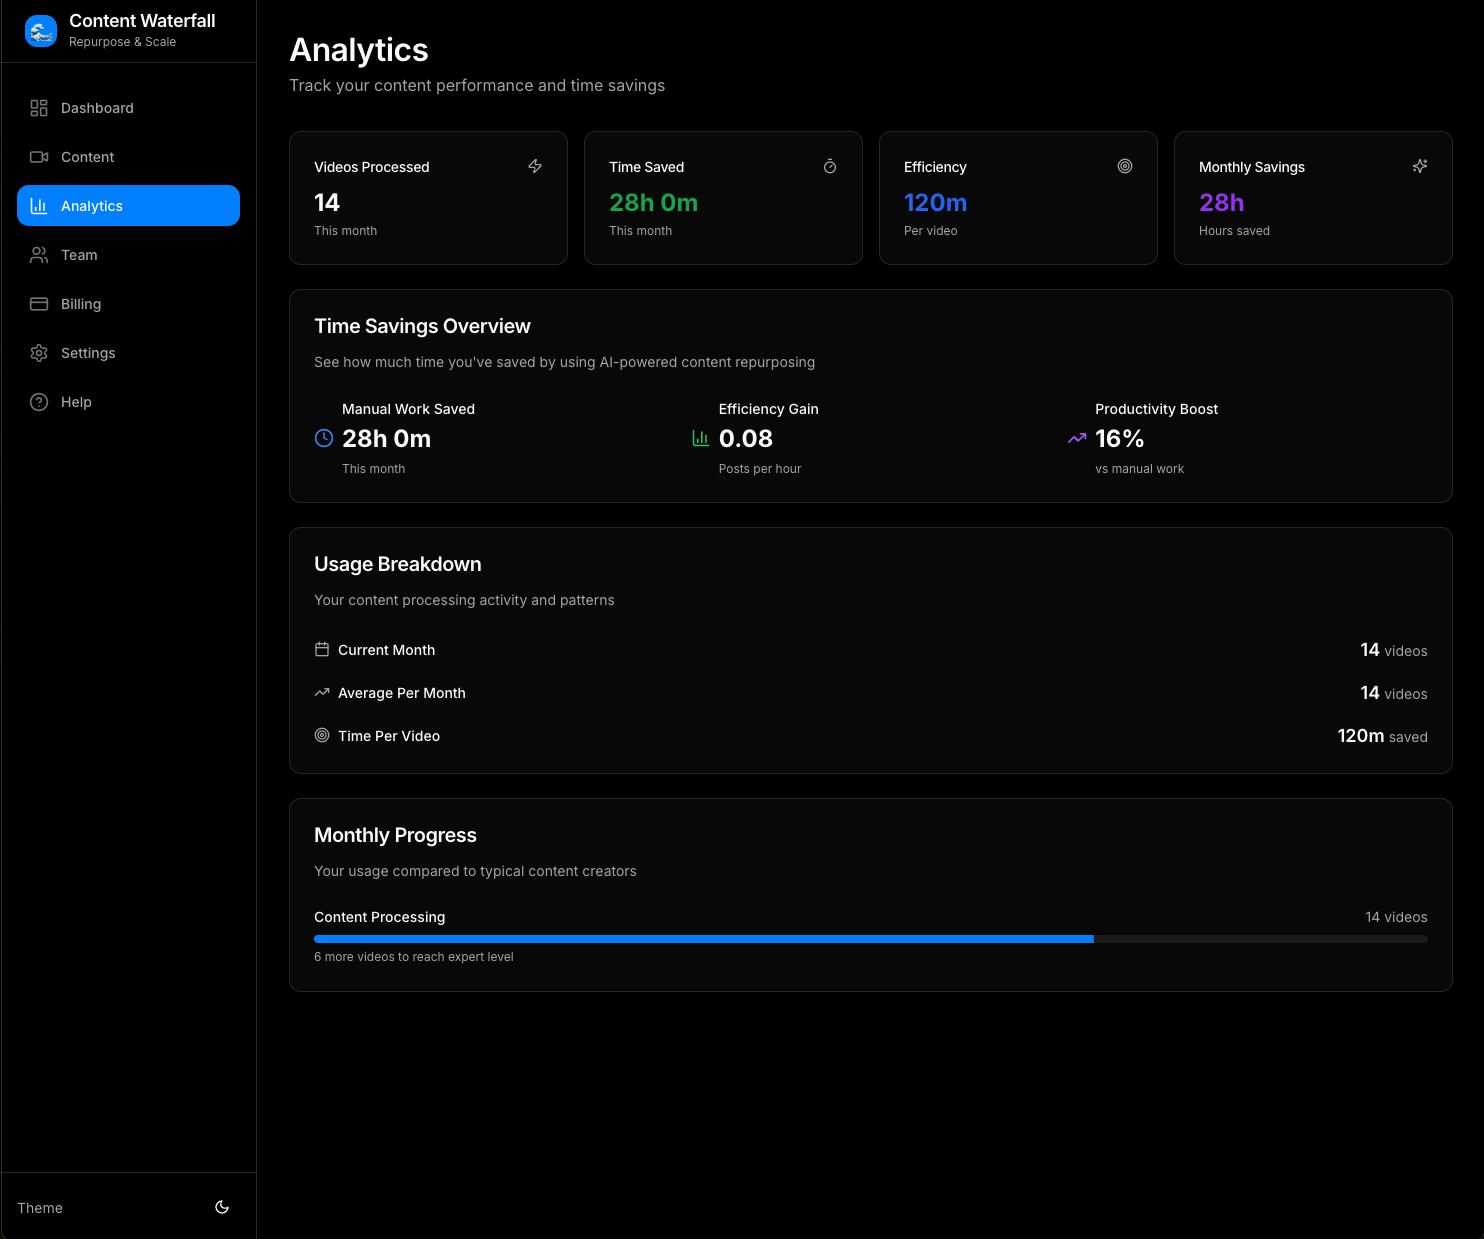Go to the Content section
The image size is (1484, 1239).
pyautogui.click(x=128, y=157)
